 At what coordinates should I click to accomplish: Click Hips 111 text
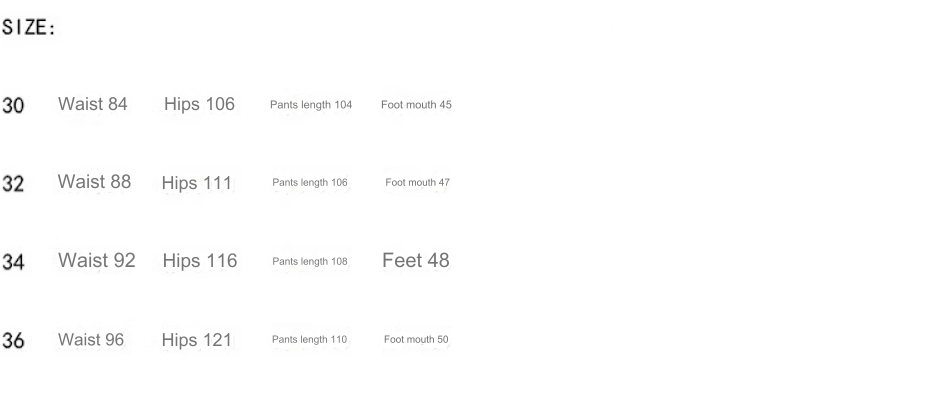coord(197,183)
